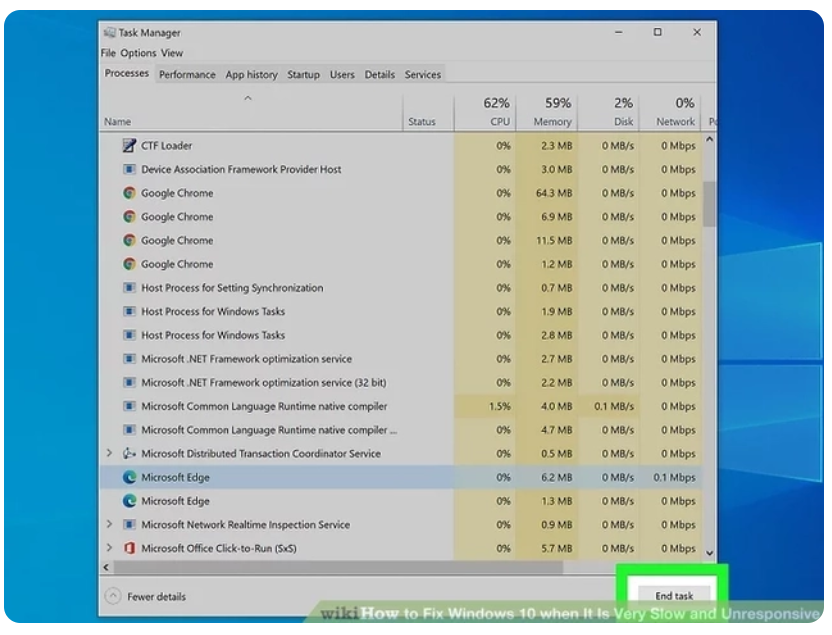Click the 5.7 MB memory value
The height and width of the screenshot is (635, 832).
pyautogui.click(x=557, y=548)
